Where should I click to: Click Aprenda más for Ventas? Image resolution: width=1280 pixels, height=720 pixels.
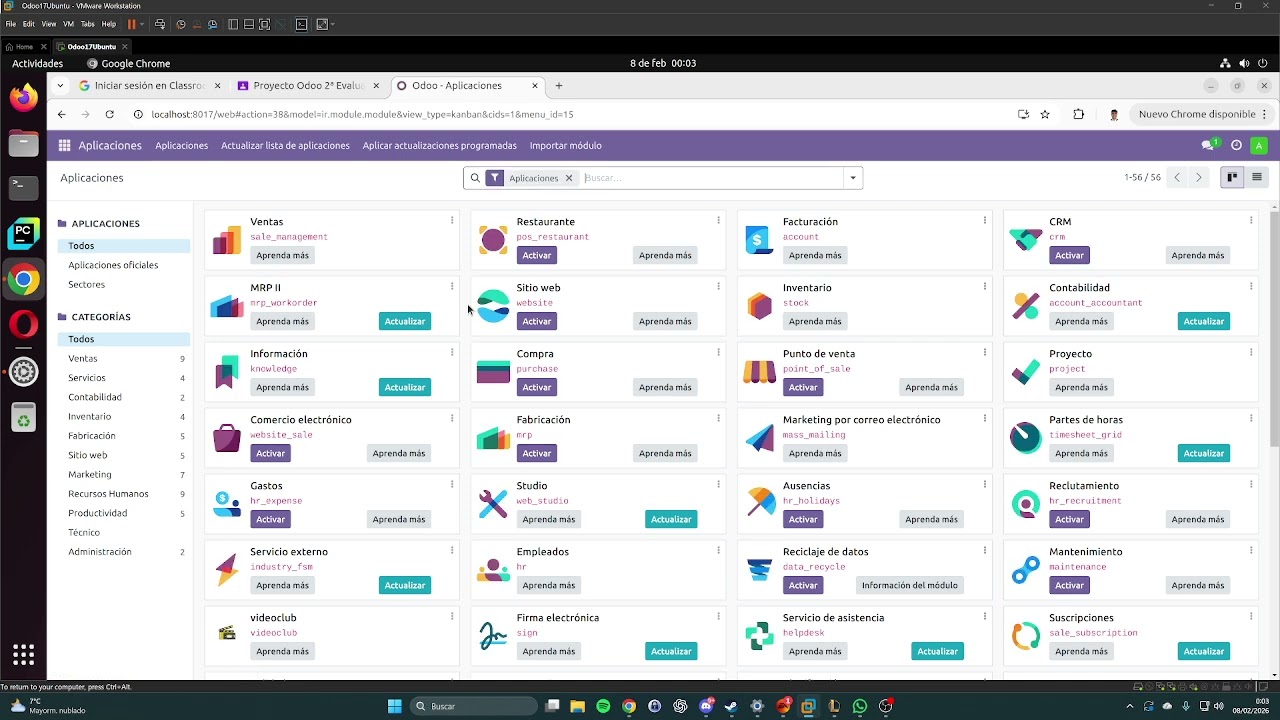282,255
